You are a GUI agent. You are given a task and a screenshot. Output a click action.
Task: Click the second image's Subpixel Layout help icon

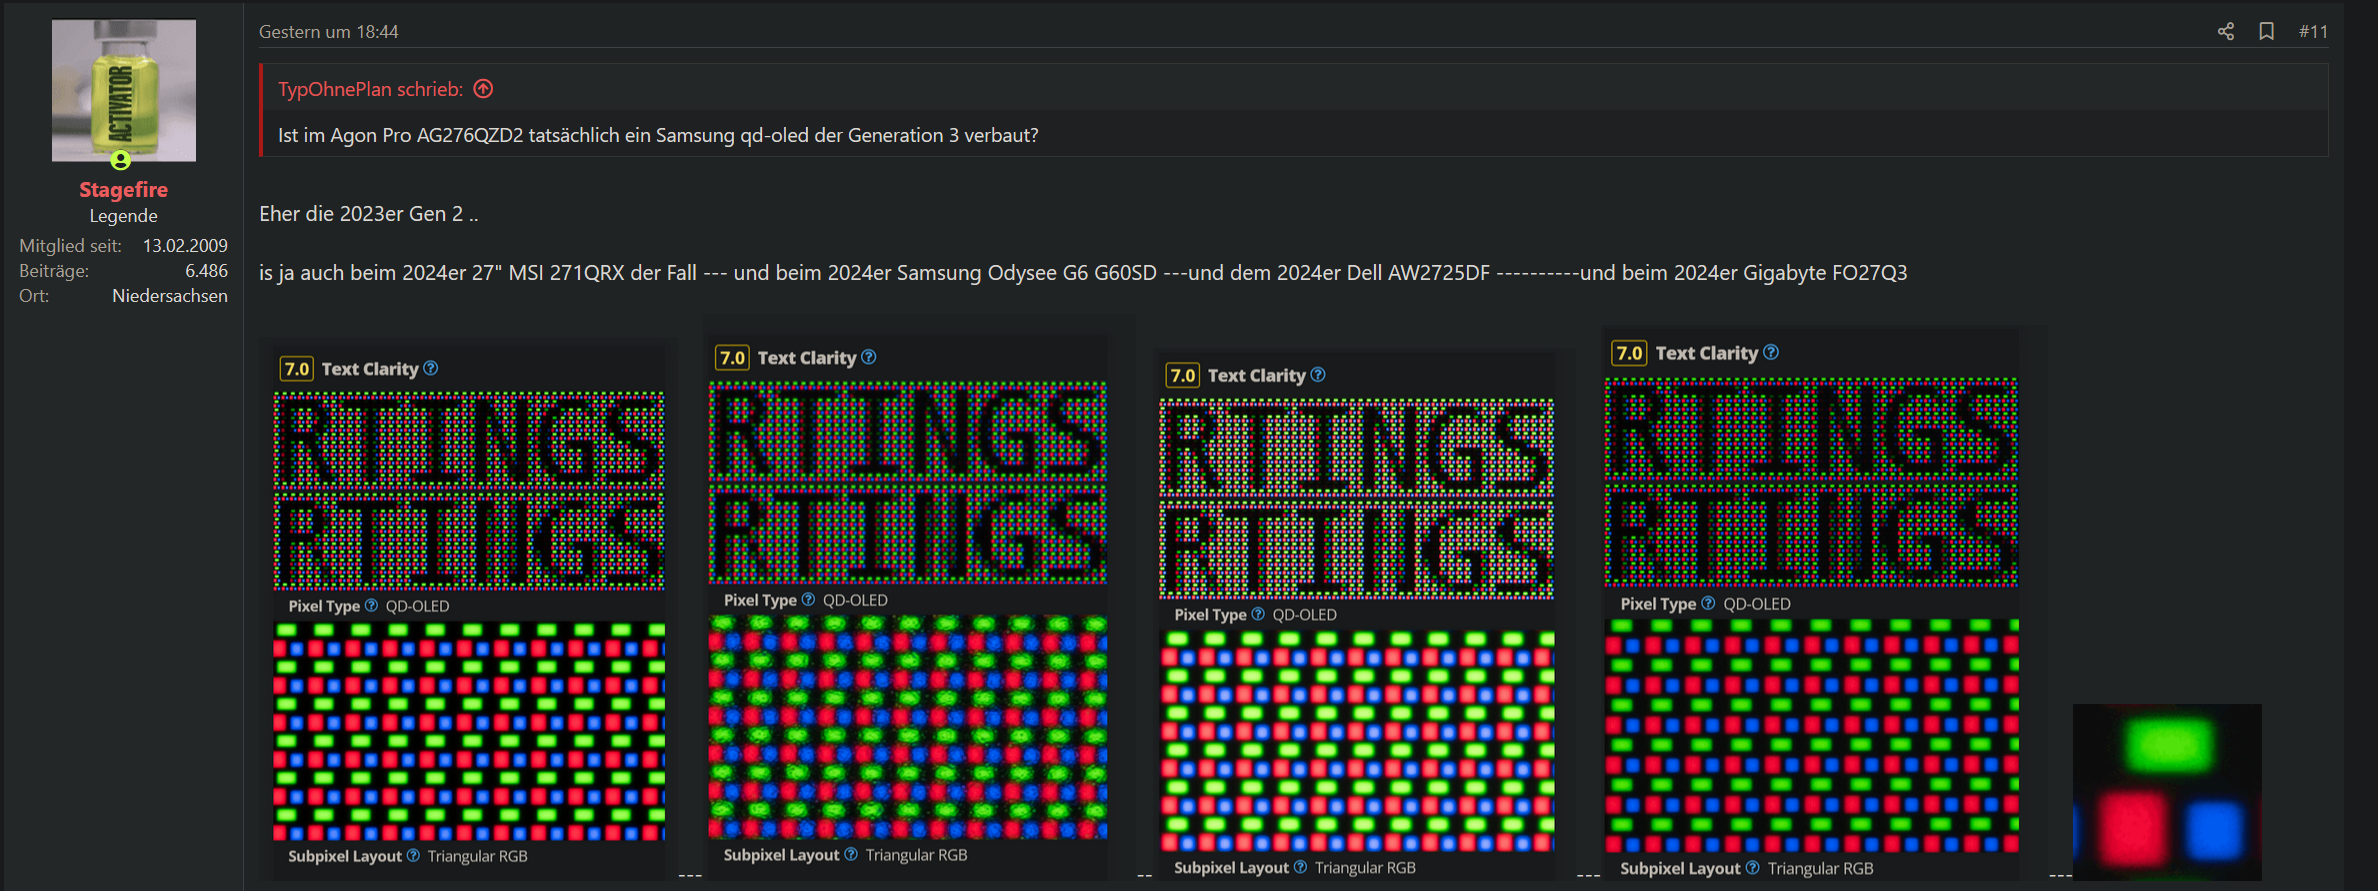pyautogui.click(x=851, y=854)
